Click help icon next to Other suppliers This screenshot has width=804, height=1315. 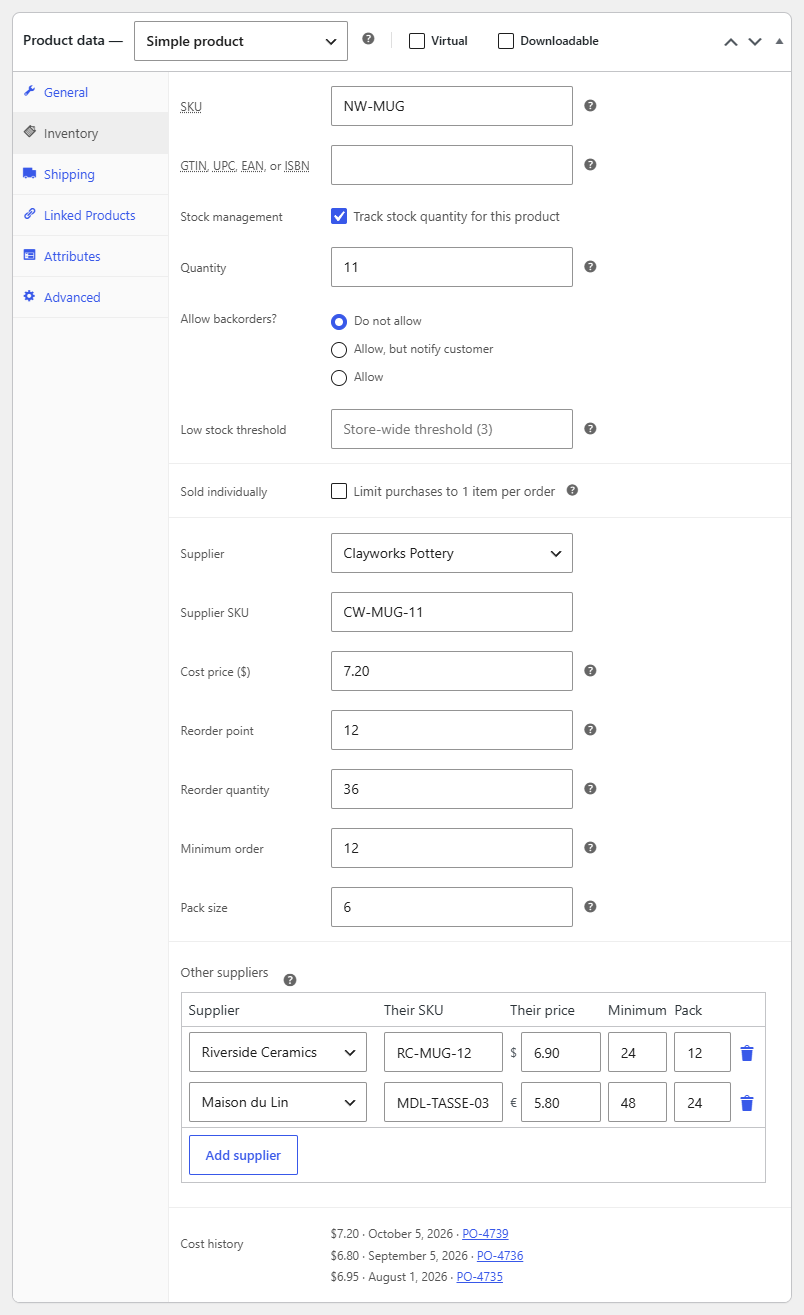(290, 980)
